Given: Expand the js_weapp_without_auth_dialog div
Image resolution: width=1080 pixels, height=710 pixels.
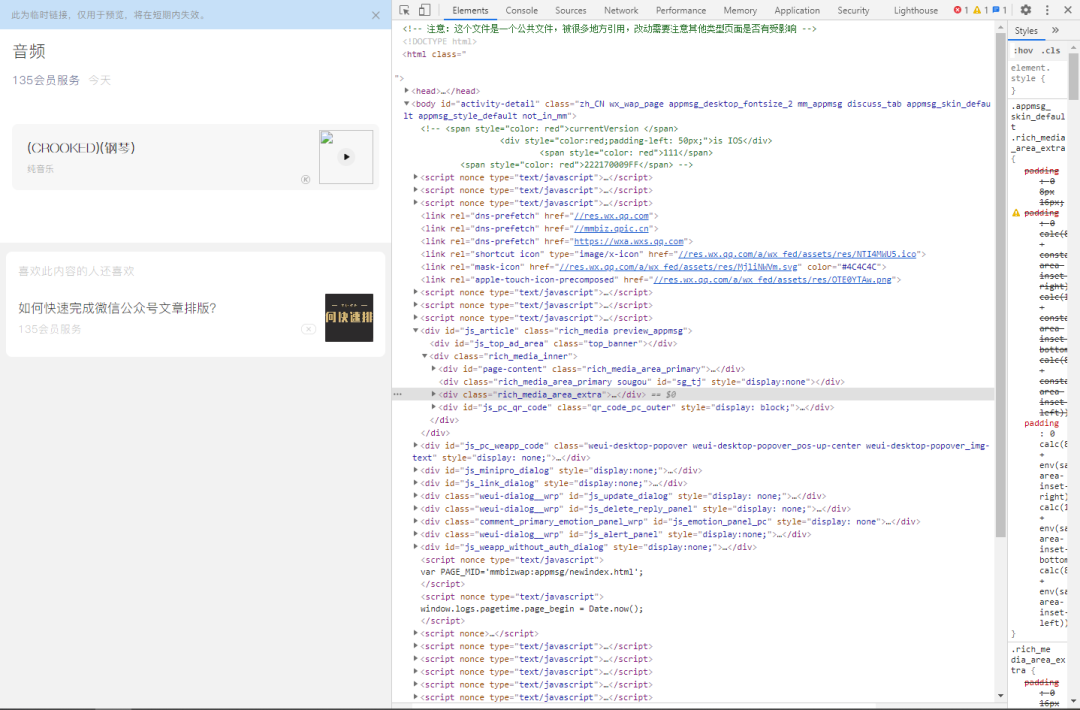Looking at the screenshot, I should pos(415,546).
